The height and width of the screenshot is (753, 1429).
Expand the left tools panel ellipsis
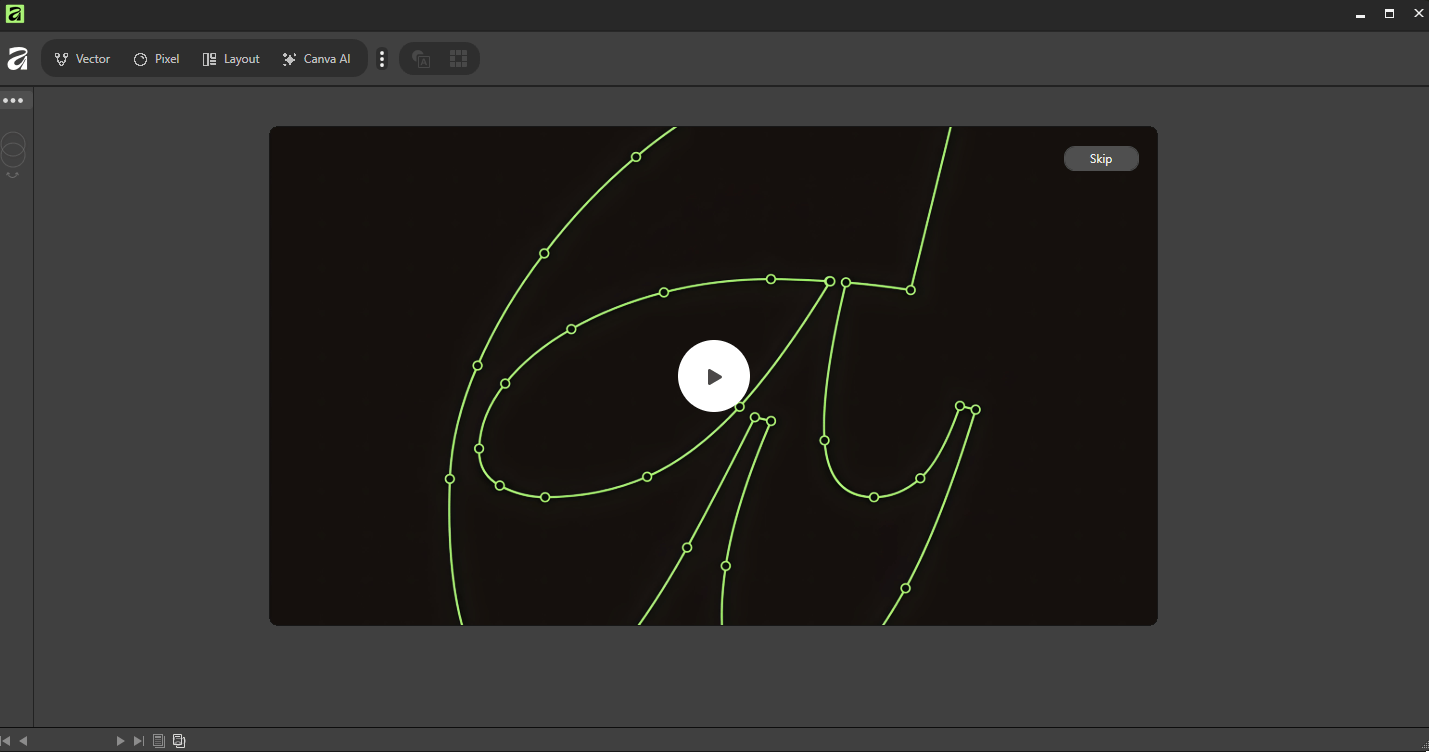(13, 100)
